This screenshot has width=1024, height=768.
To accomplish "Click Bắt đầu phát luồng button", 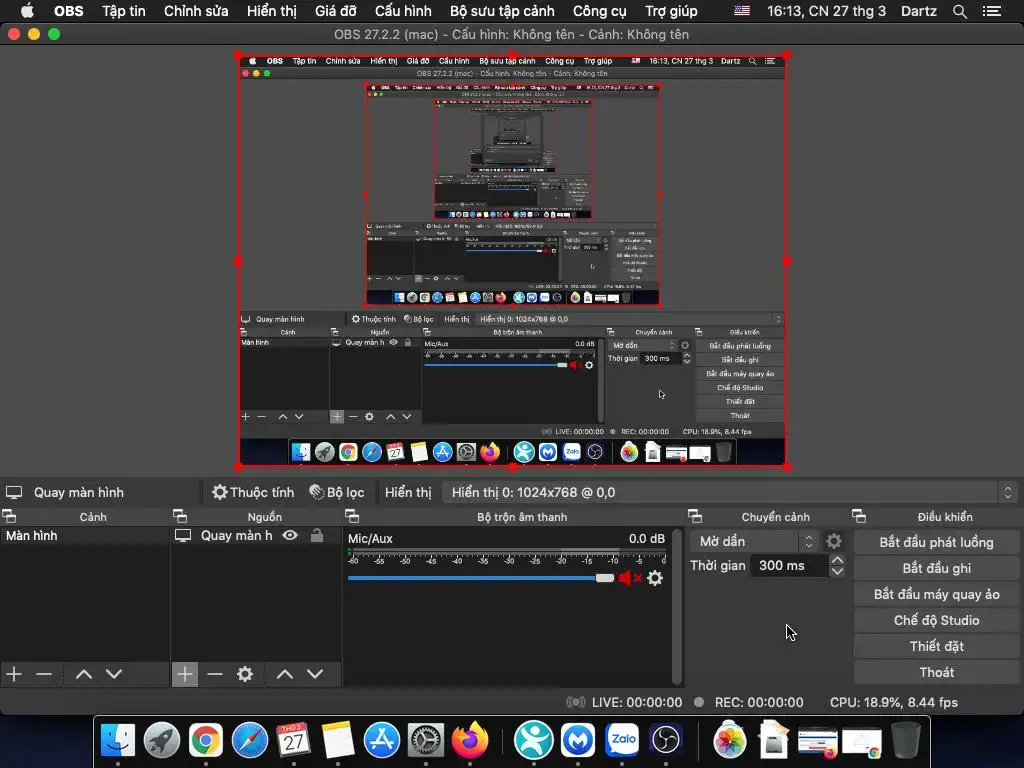I will (936, 542).
